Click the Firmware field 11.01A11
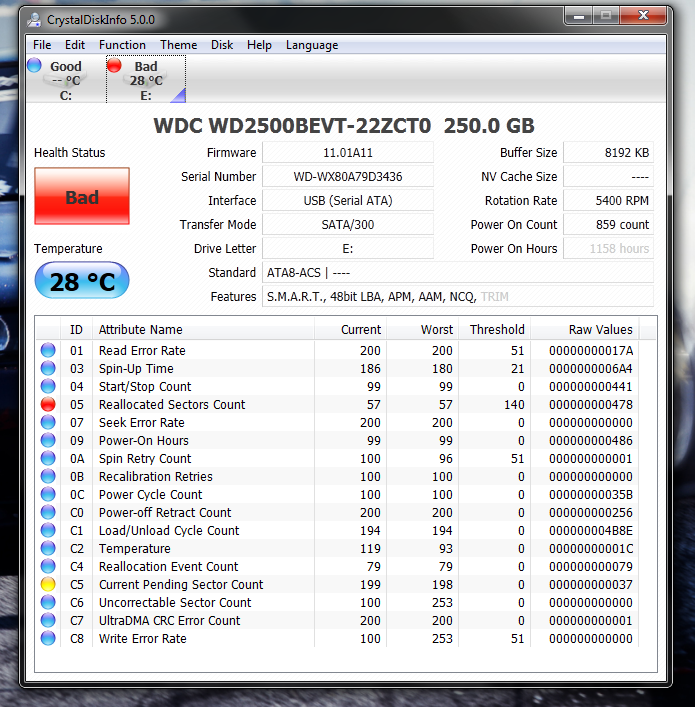The height and width of the screenshot is (707, 695). pos(348,152)
